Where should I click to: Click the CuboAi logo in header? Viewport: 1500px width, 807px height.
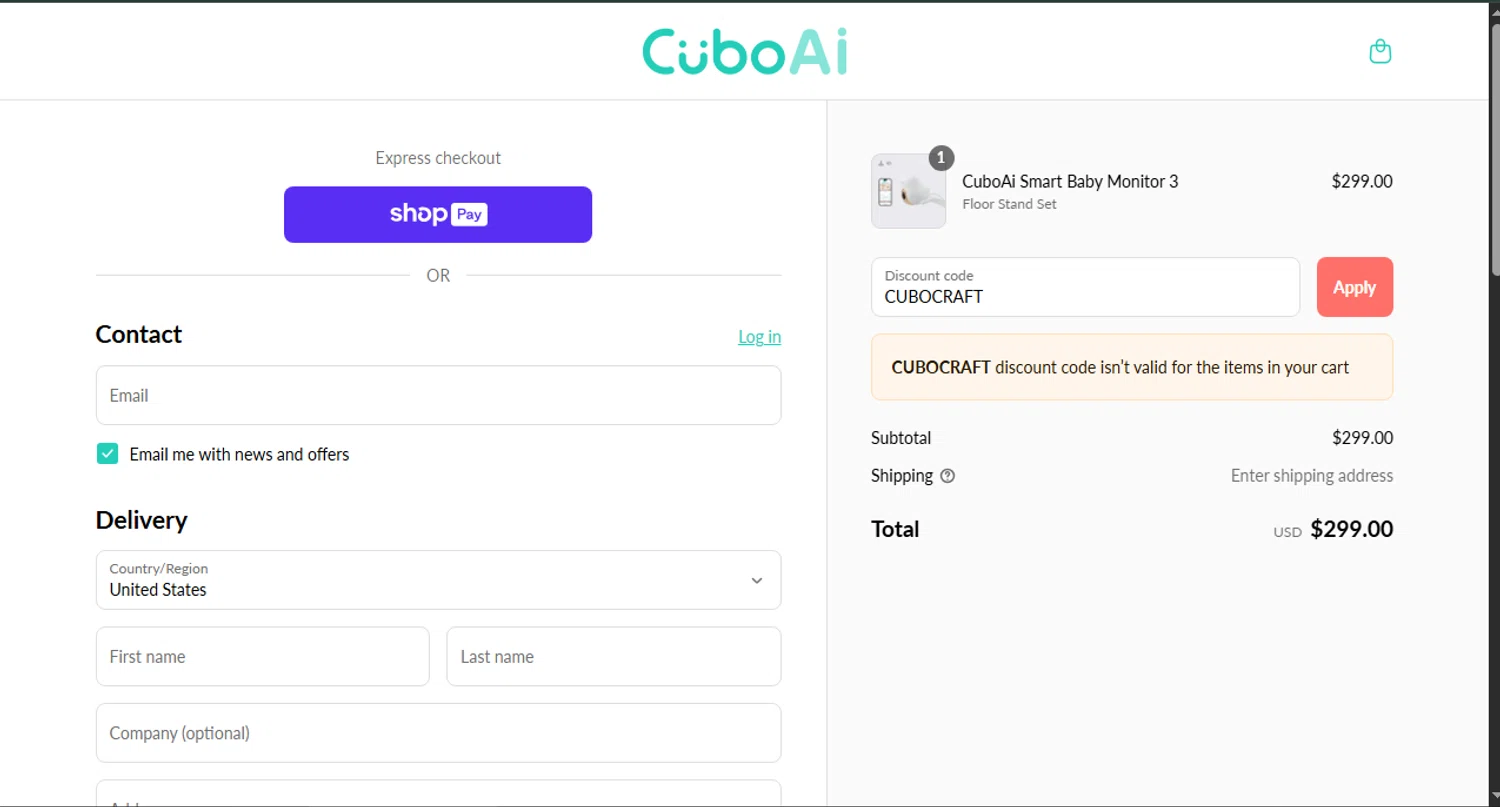point(744,52)
